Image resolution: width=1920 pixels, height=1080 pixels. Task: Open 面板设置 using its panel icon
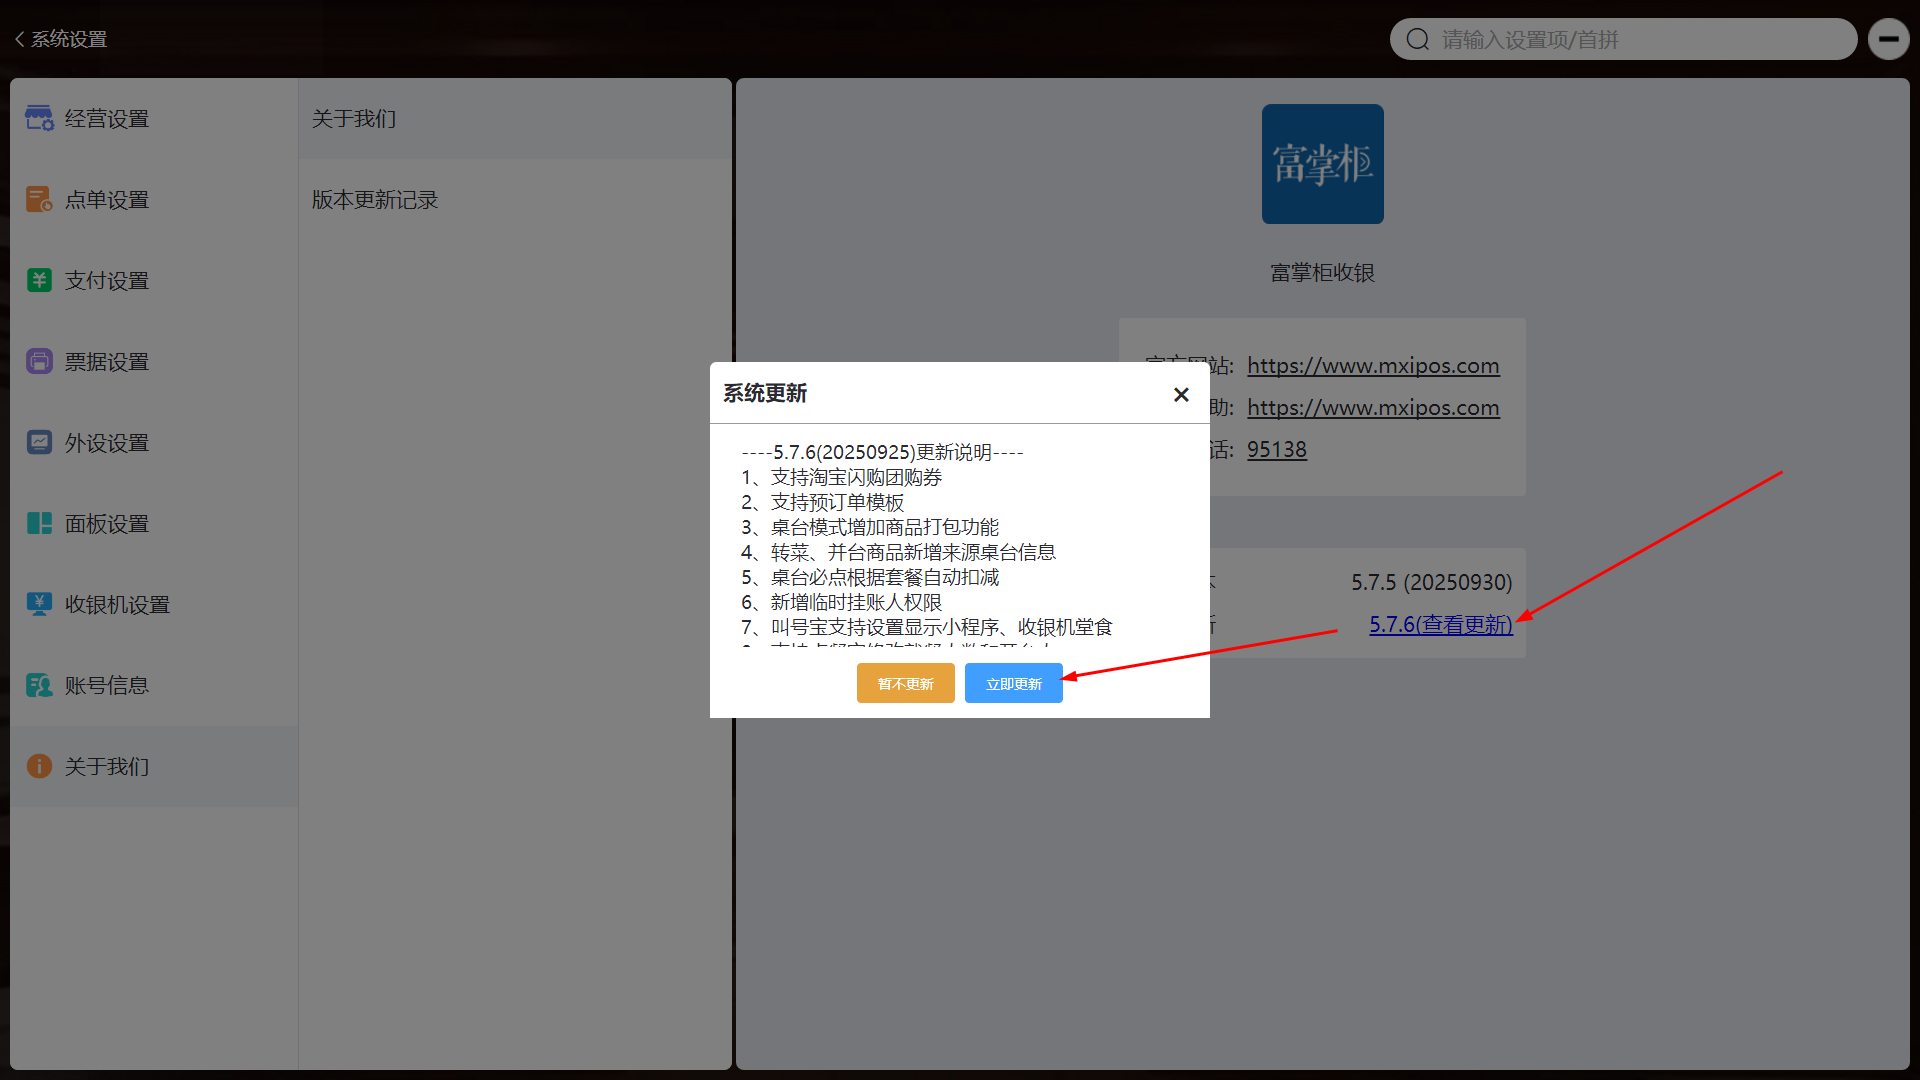(39, 523)
